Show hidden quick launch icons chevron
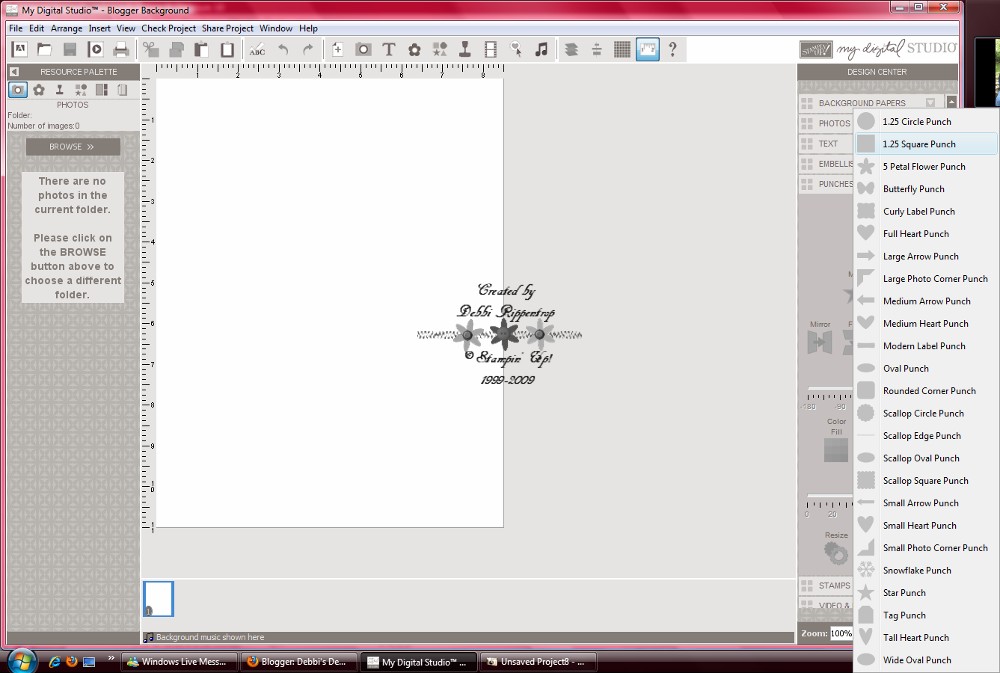Screen dimensions: 1000x673 (x=111, y=658)
